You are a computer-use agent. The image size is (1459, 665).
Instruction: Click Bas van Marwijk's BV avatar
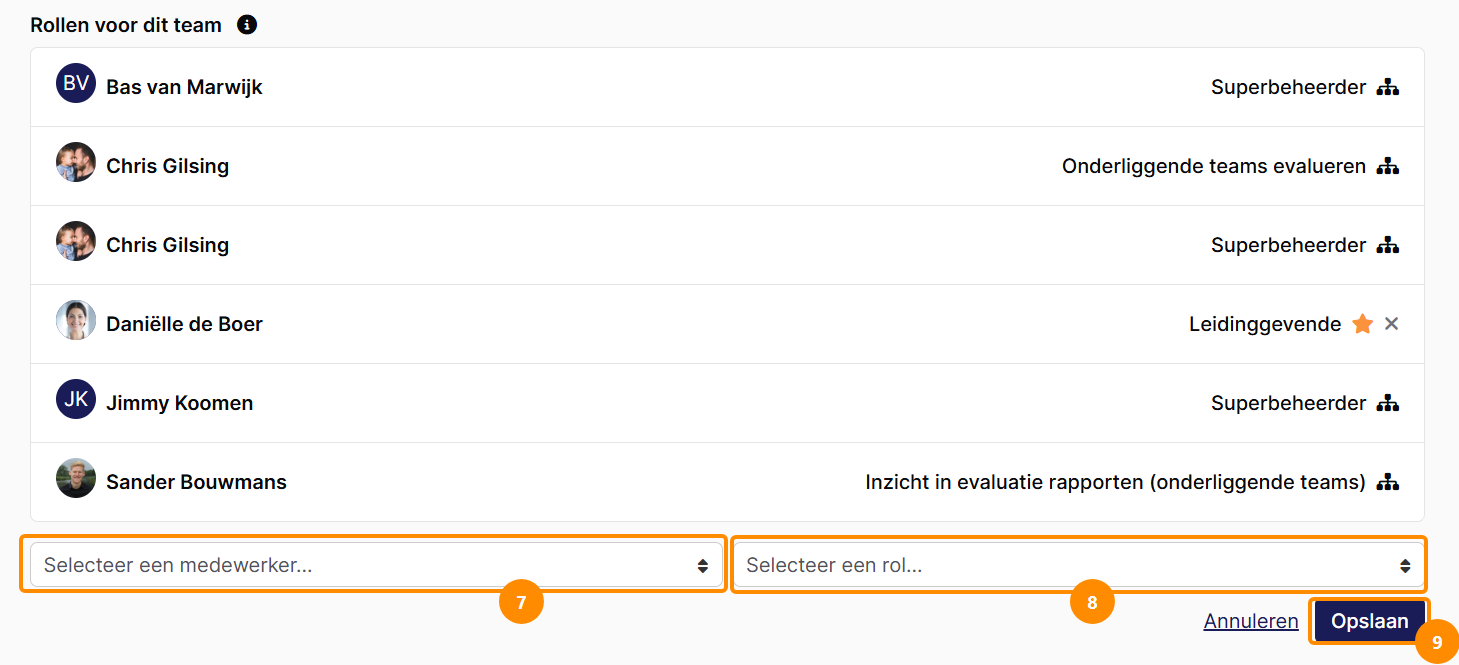click(76, 83)
